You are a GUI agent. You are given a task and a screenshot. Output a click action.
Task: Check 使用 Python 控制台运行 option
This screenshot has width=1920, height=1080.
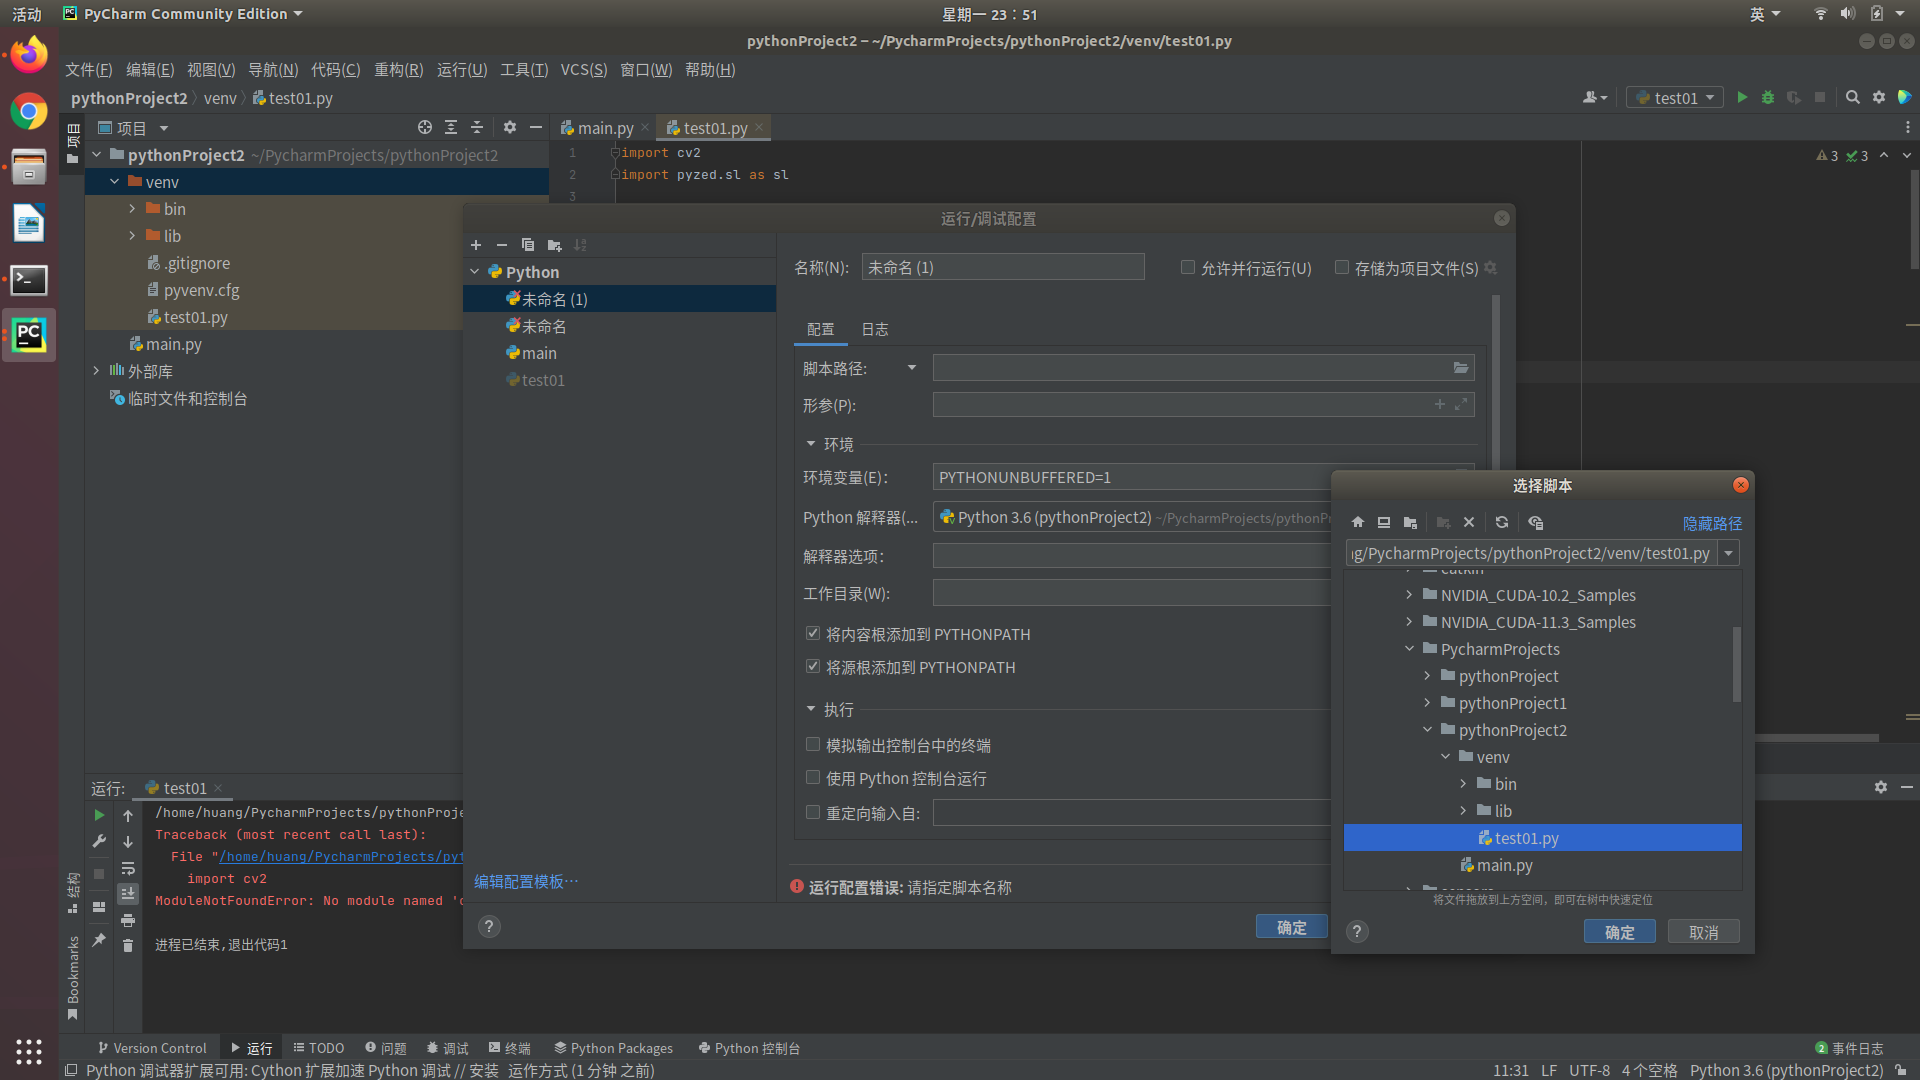[x=813, y=778]
